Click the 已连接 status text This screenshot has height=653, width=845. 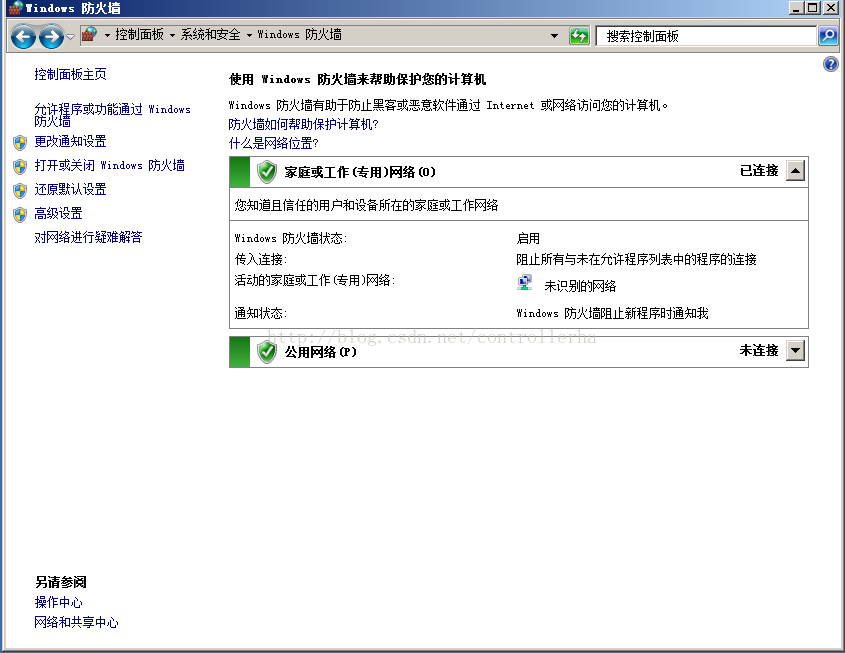click(759, 170)
